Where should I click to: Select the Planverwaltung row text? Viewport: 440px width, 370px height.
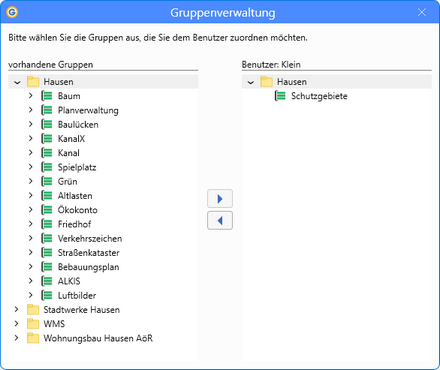[88, 110]
